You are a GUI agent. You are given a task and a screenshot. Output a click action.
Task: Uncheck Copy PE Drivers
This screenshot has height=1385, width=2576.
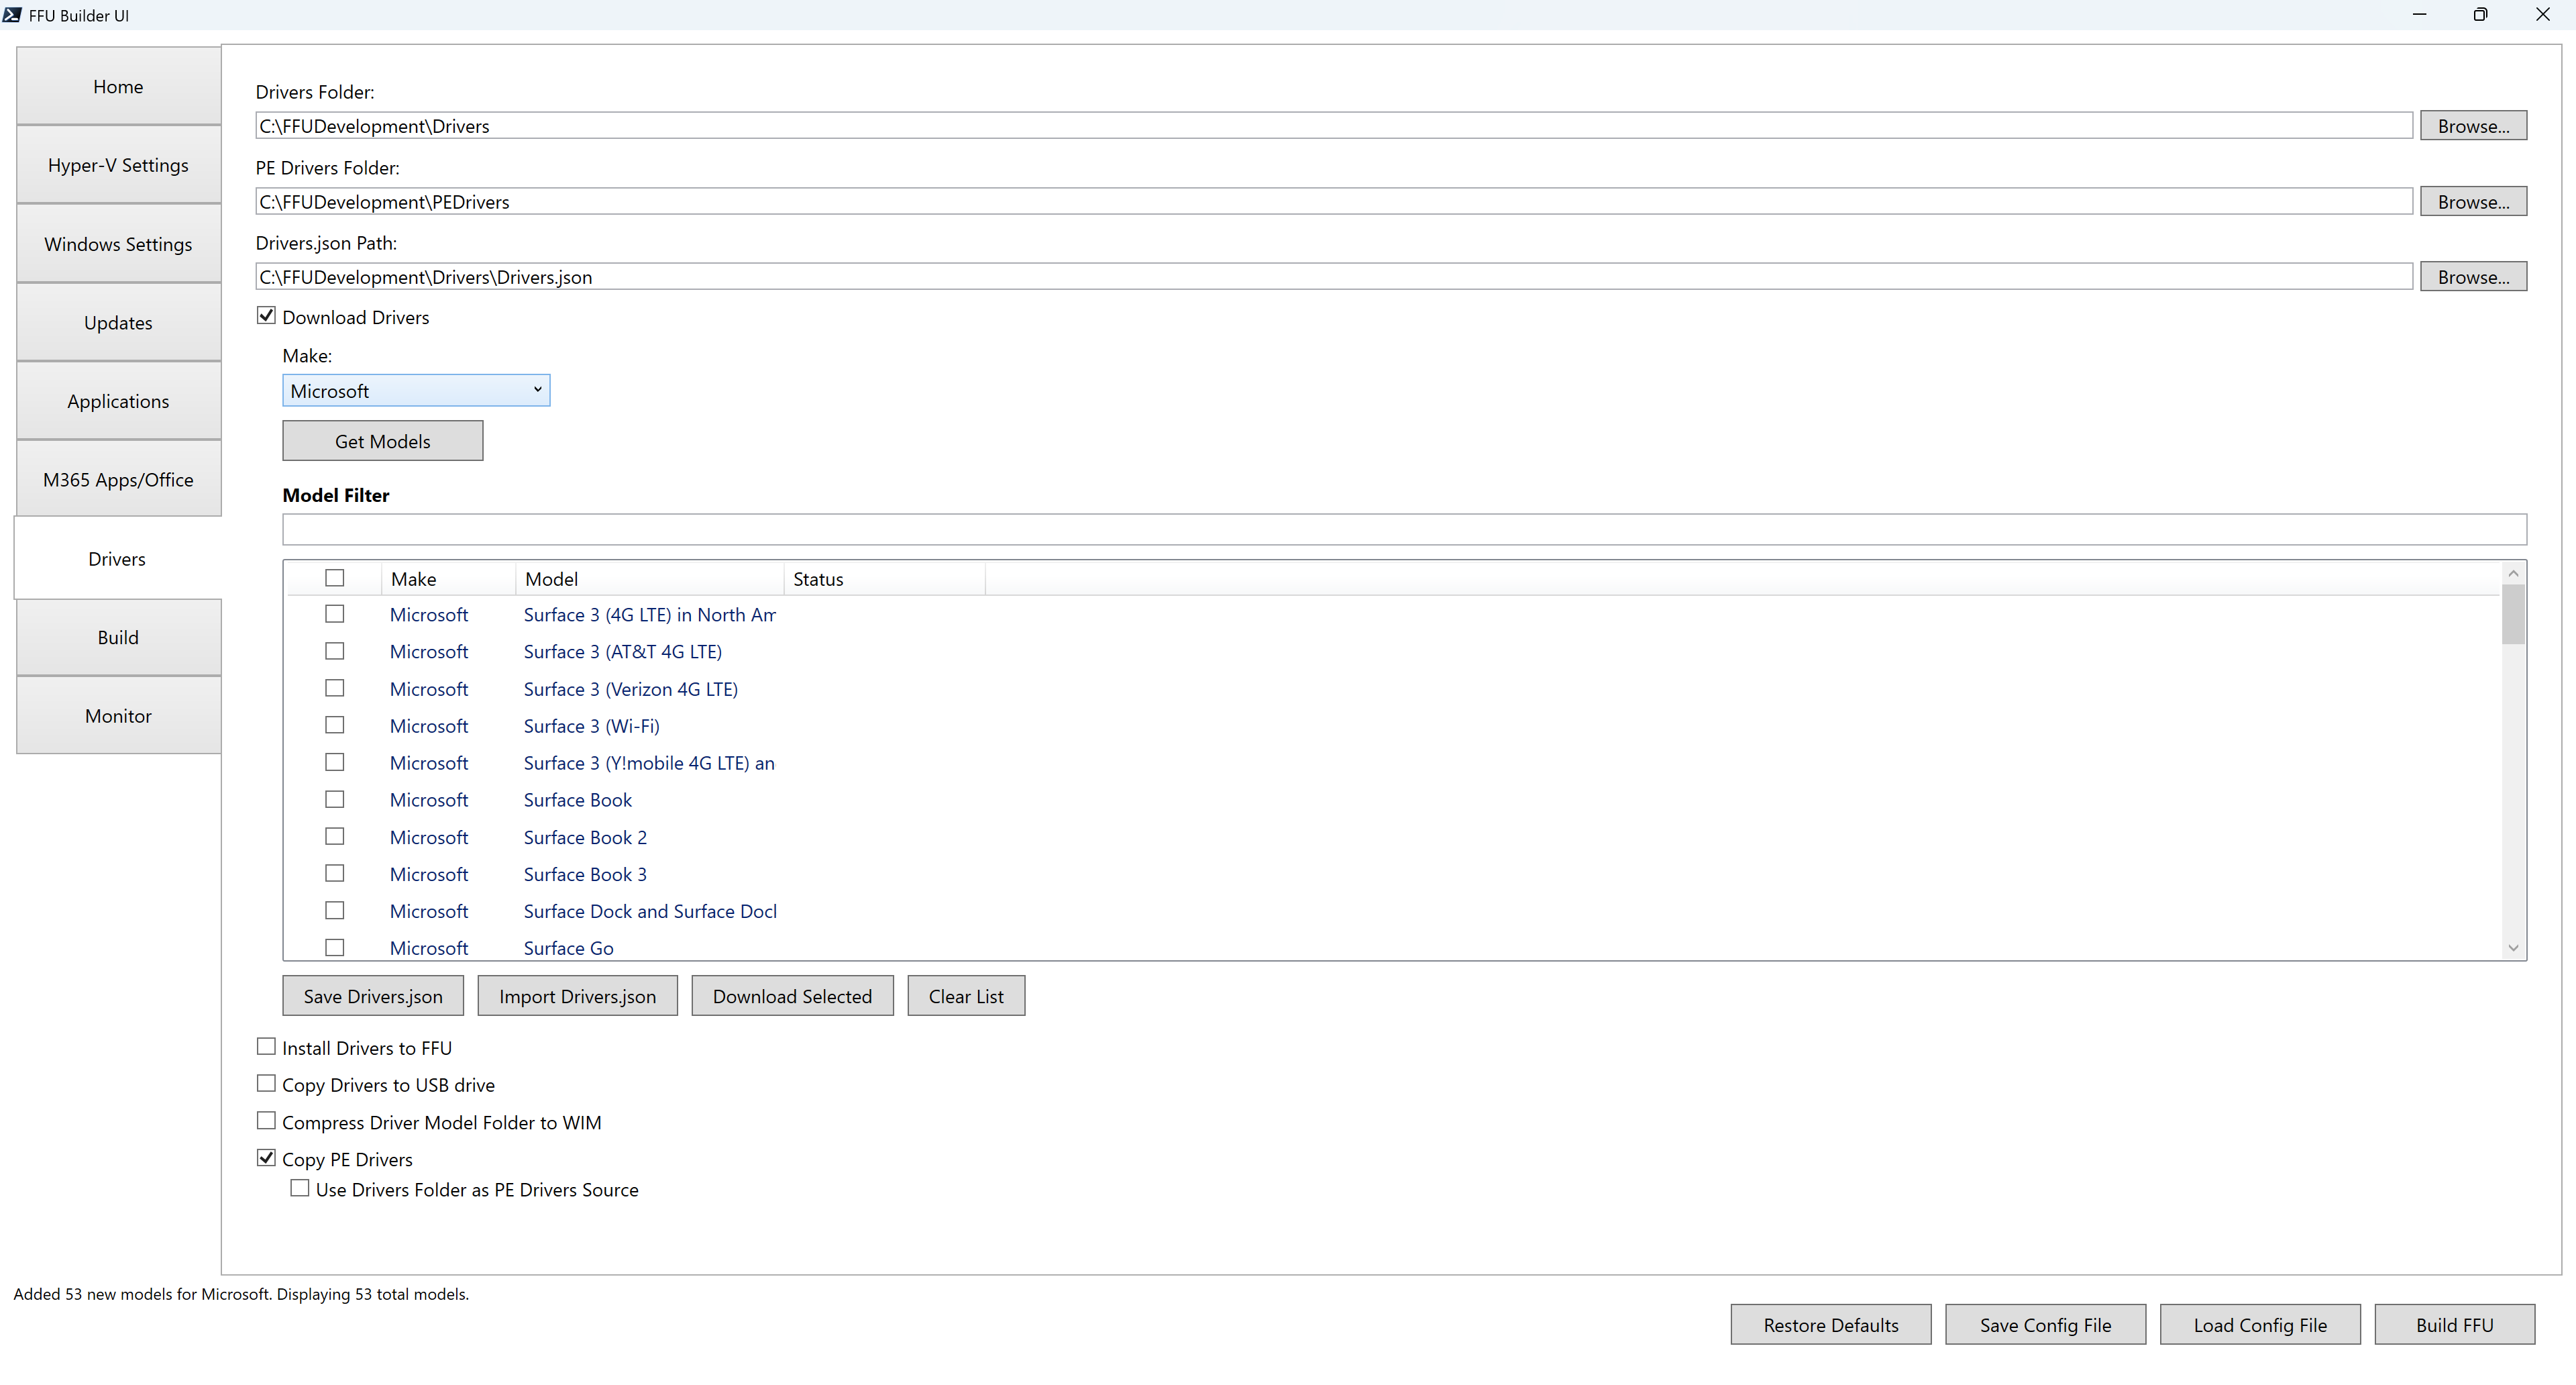pyautogui.click(x=266, y=1158)
